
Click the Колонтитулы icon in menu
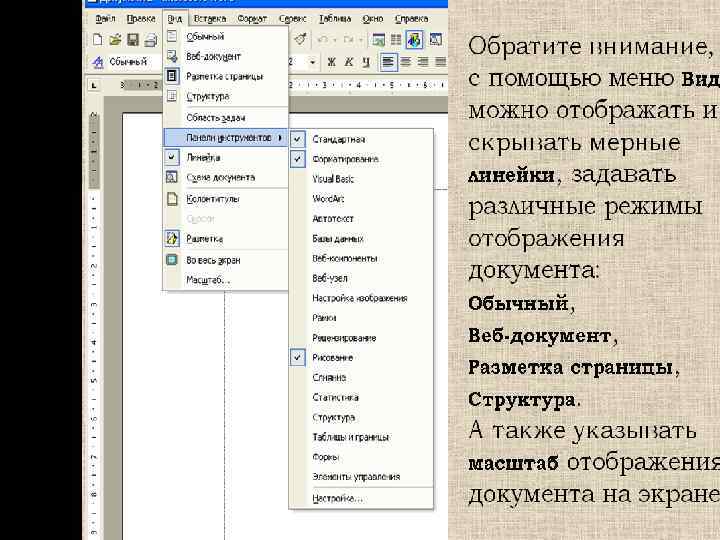pyautogui.click(x=172, y=199)
